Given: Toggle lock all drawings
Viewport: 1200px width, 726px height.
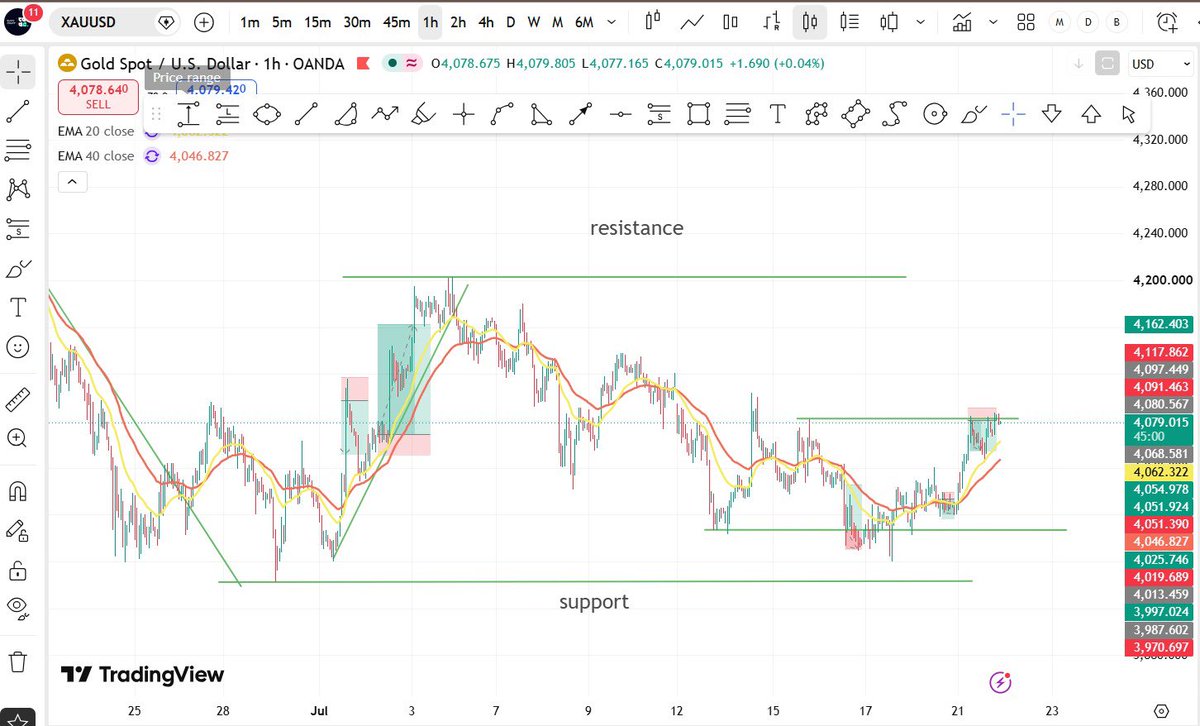Looking at the screenshot, I should pos(18,570).
